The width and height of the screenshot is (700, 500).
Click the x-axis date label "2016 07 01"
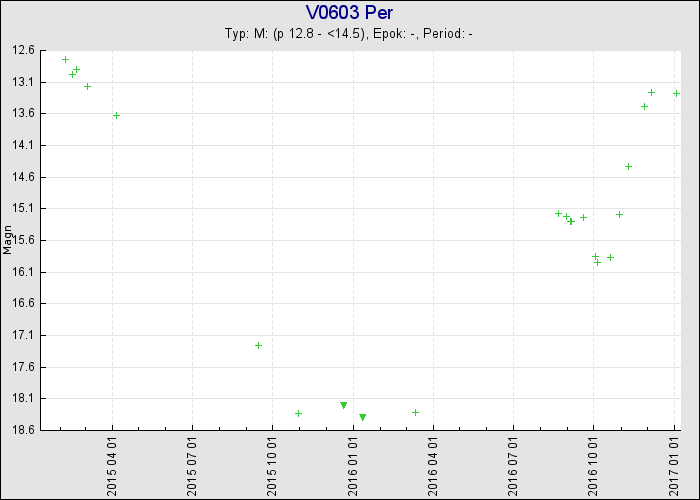[x=513, y=467]
